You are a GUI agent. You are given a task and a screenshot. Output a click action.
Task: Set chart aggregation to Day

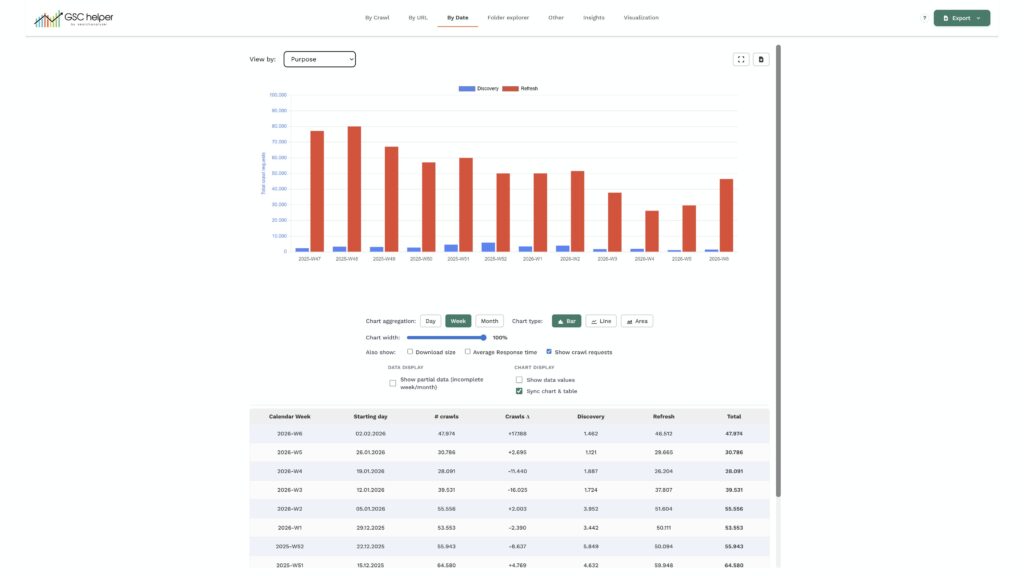430,321
